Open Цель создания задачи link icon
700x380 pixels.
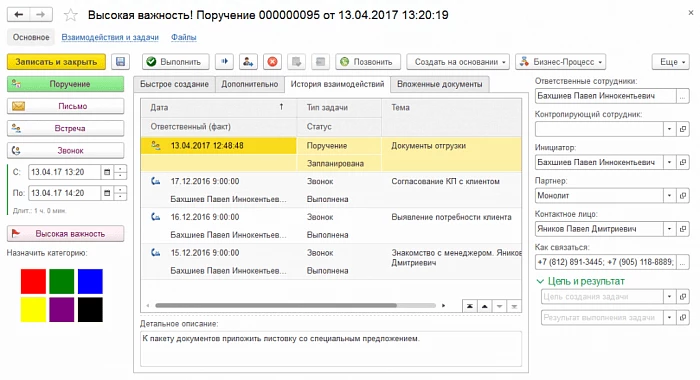point(683,296)
